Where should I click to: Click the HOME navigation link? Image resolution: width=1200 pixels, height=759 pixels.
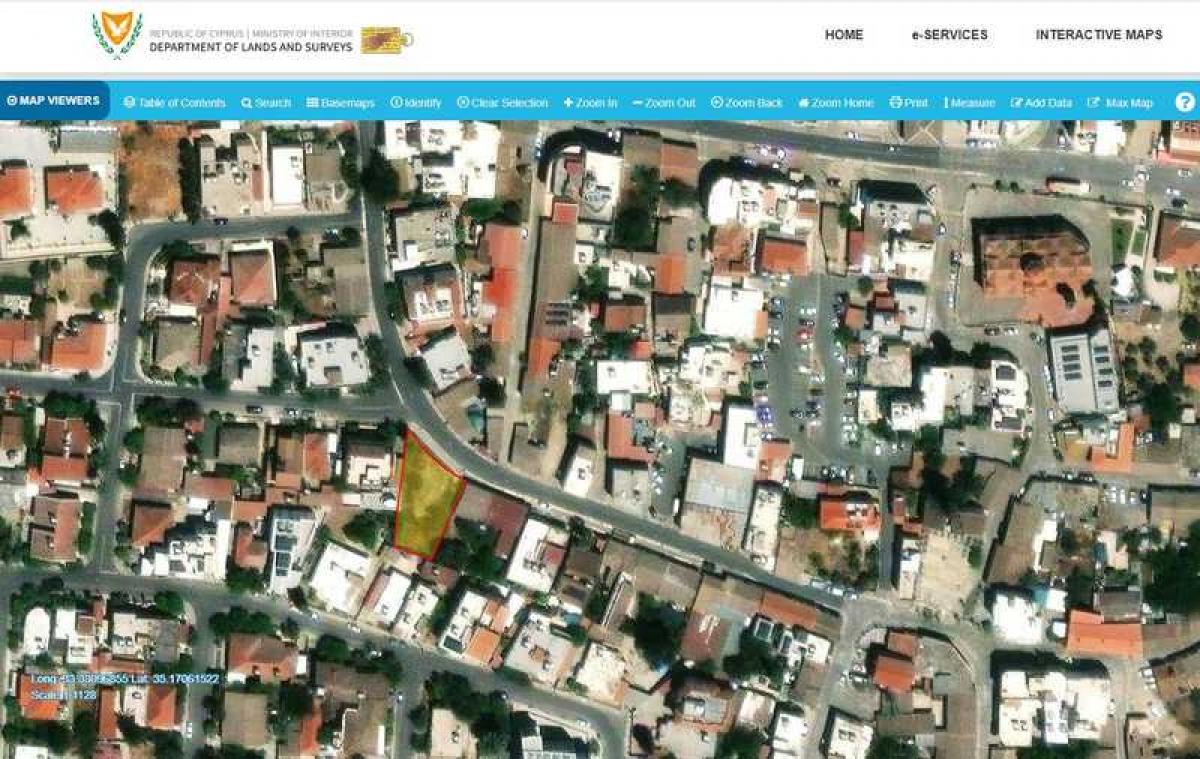(x=845, y=34)
